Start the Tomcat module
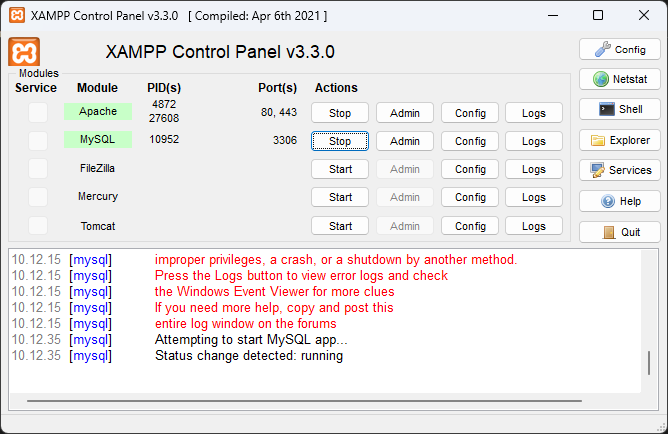This screenshot has height=434, width=668. 340,226
